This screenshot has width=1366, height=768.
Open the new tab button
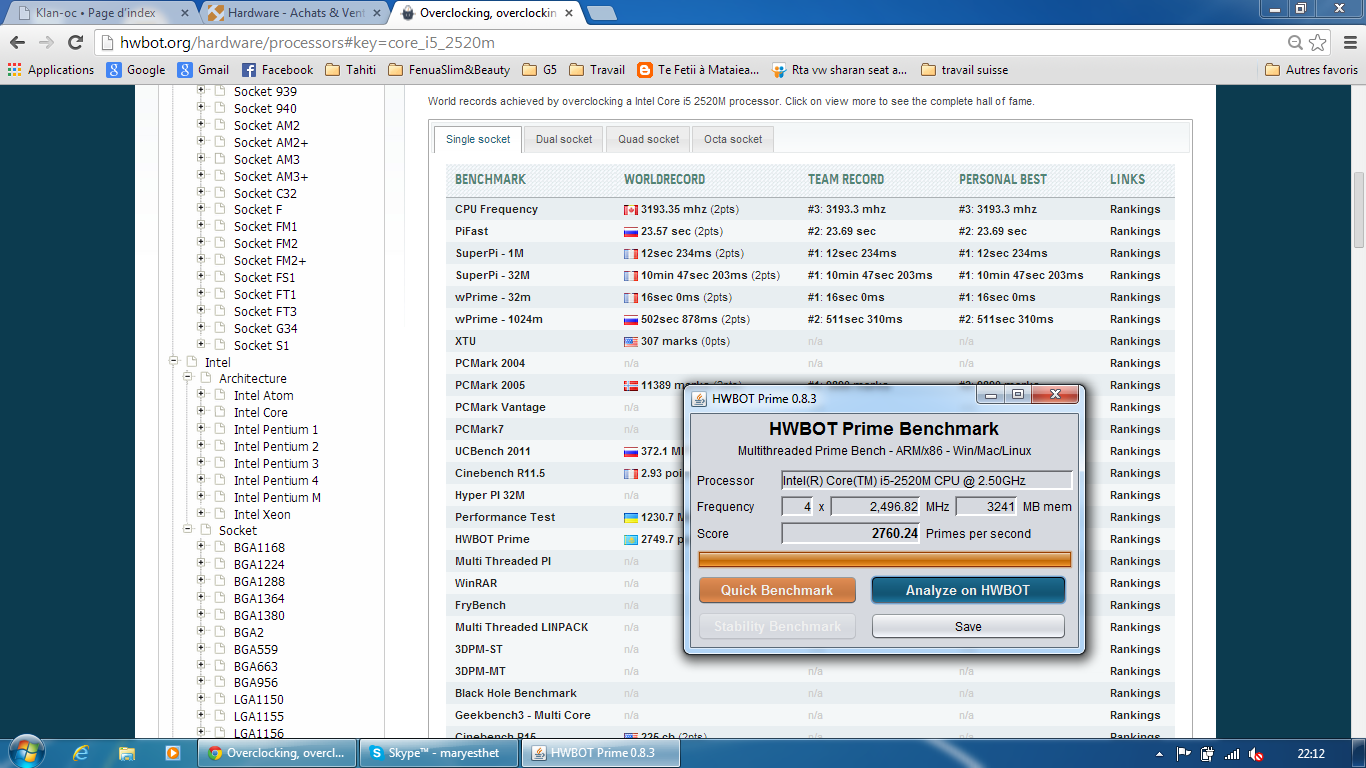[601, 13]
